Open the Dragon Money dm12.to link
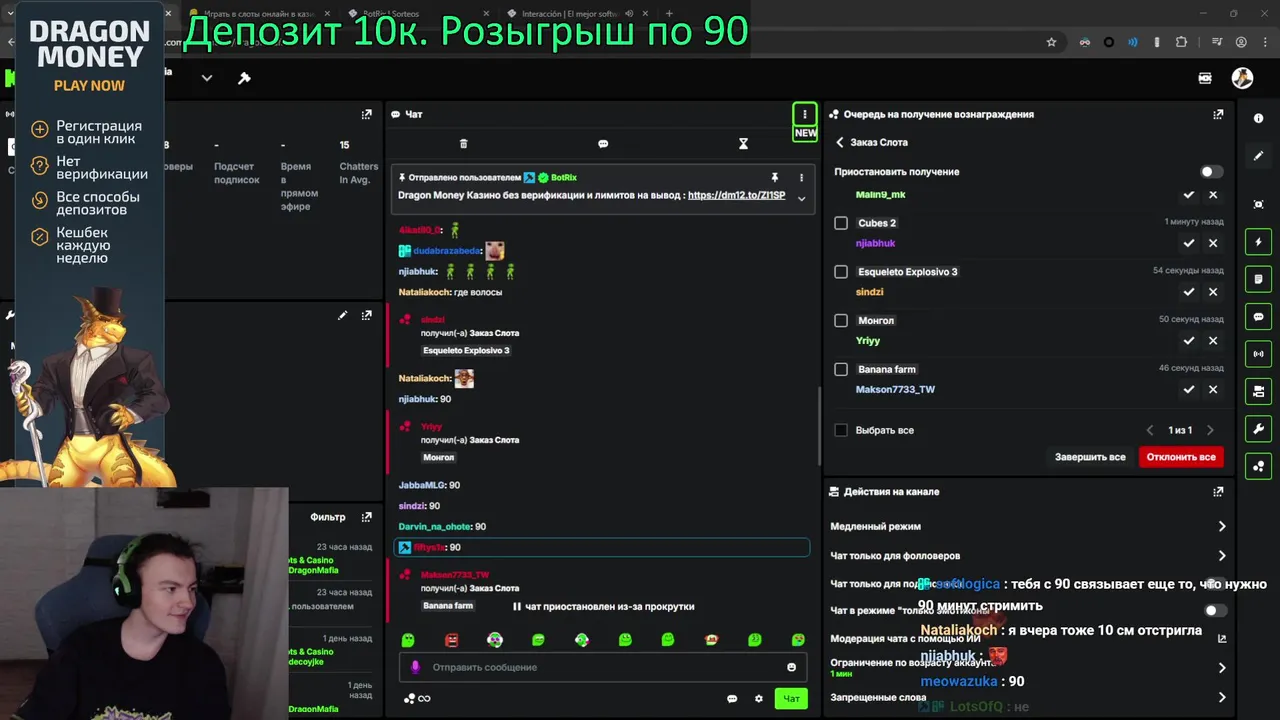The height and width of the screenshot is (720, 1280). pyautogui.click(x=736, y=195)
